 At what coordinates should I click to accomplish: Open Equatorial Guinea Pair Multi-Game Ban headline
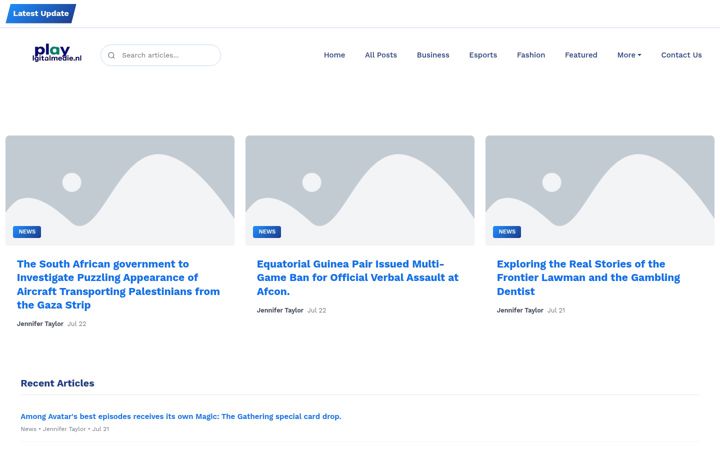pos(358,277)
